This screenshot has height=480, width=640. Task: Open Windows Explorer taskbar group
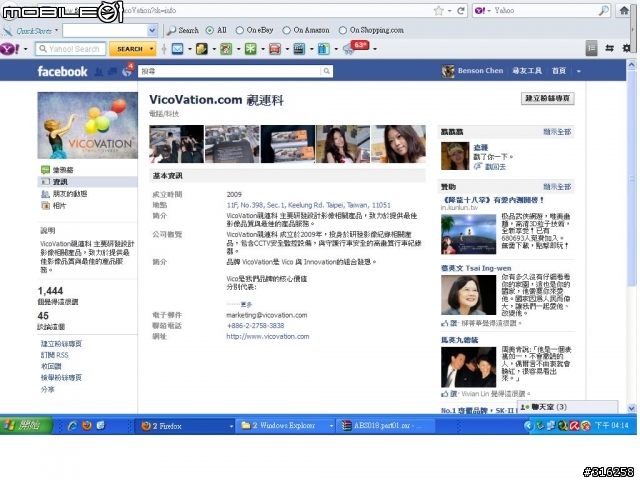point(284,426)
